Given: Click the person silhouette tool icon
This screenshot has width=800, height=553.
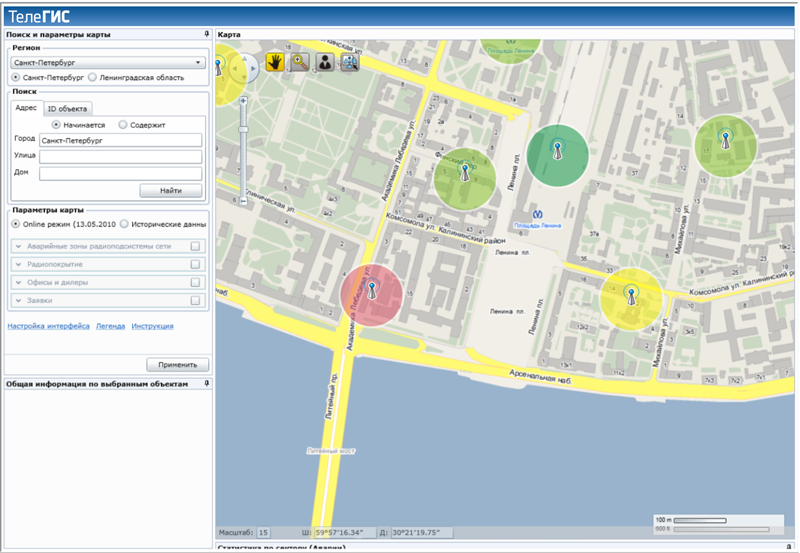Looking at the screenshot, I should pos(325,62).
